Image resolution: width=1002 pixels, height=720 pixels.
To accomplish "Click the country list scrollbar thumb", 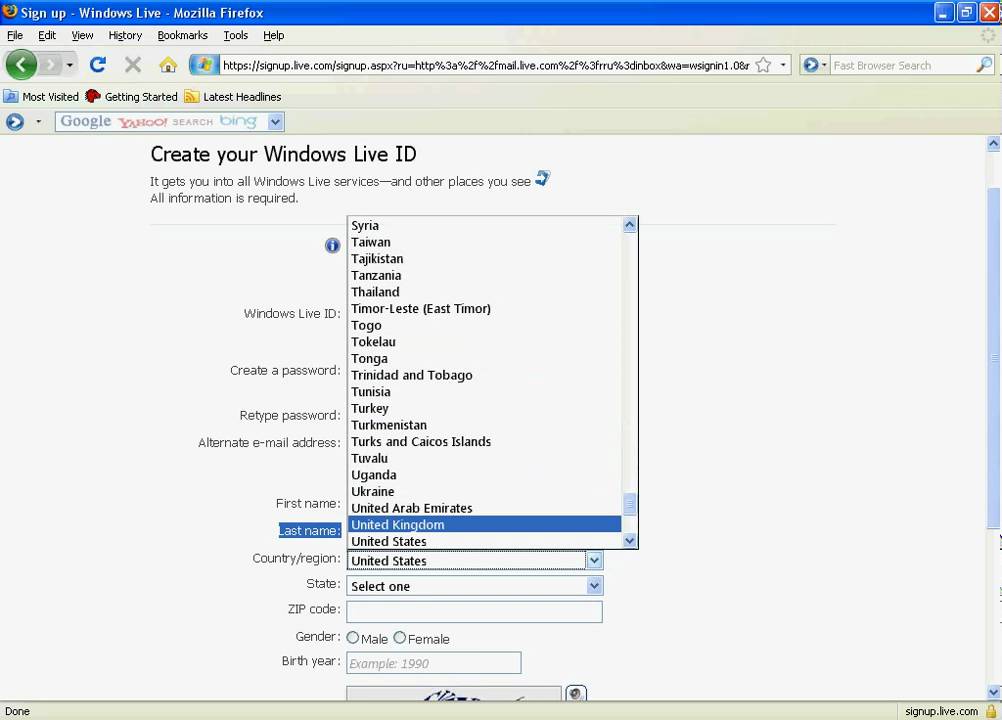I will 629,504.
